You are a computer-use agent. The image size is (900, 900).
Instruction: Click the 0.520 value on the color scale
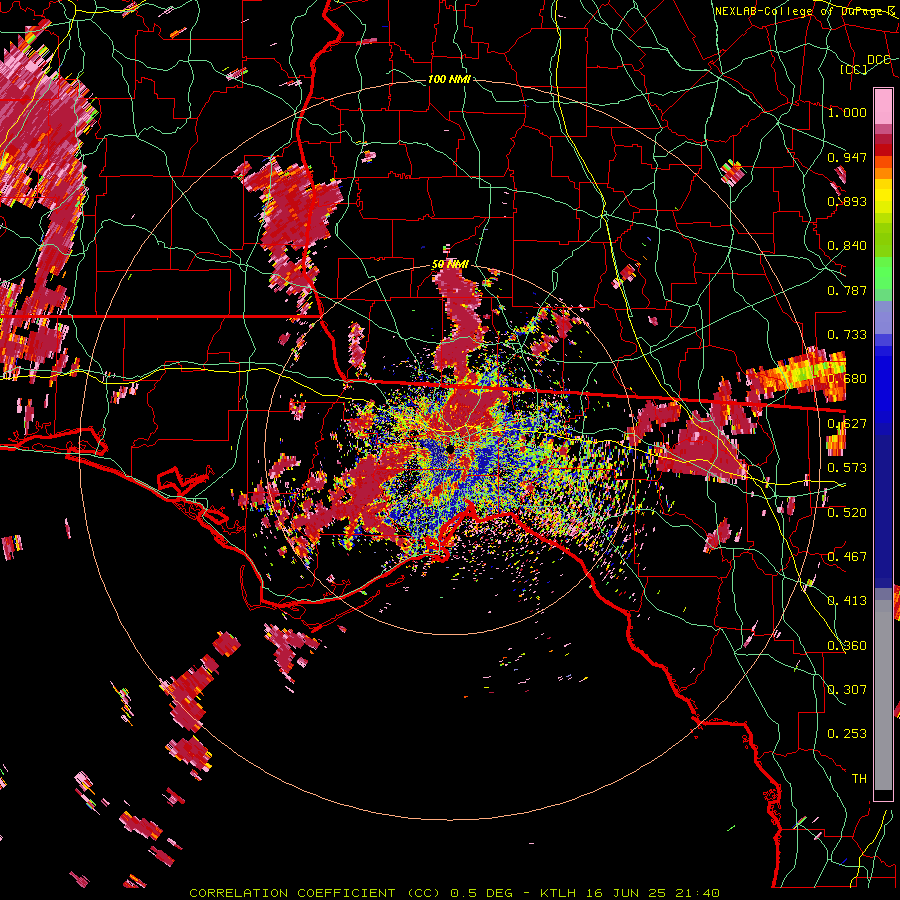click(x=847, y=513)
